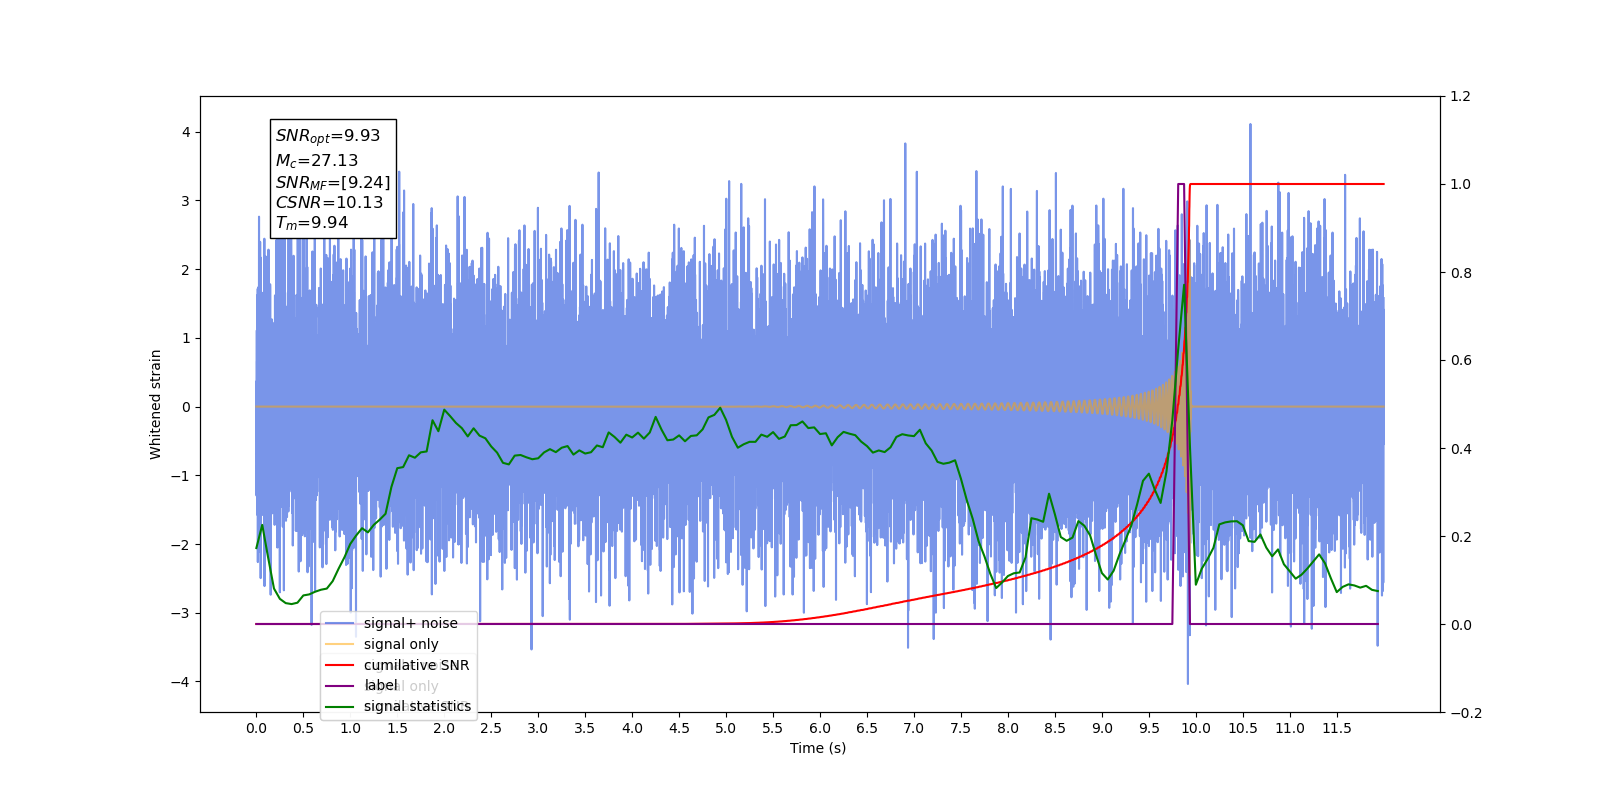Click the −0.2 tick on the right axis
Image resolution: width=1600 pixels, height=800 pixels.
1466,713
